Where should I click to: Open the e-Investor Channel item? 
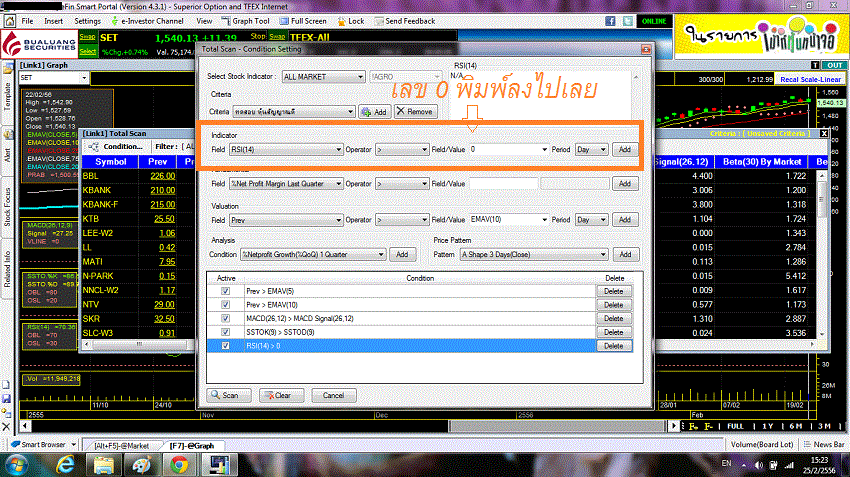click(147, 21)
